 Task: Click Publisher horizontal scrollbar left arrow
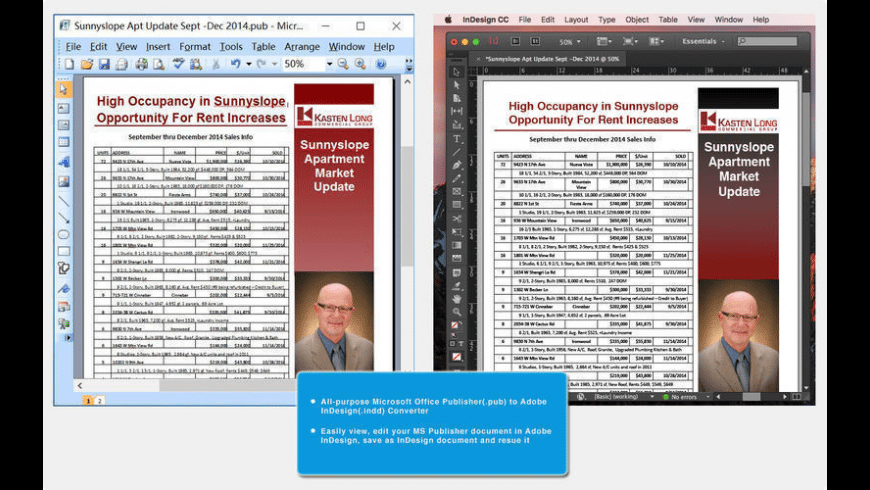[80, 385]
